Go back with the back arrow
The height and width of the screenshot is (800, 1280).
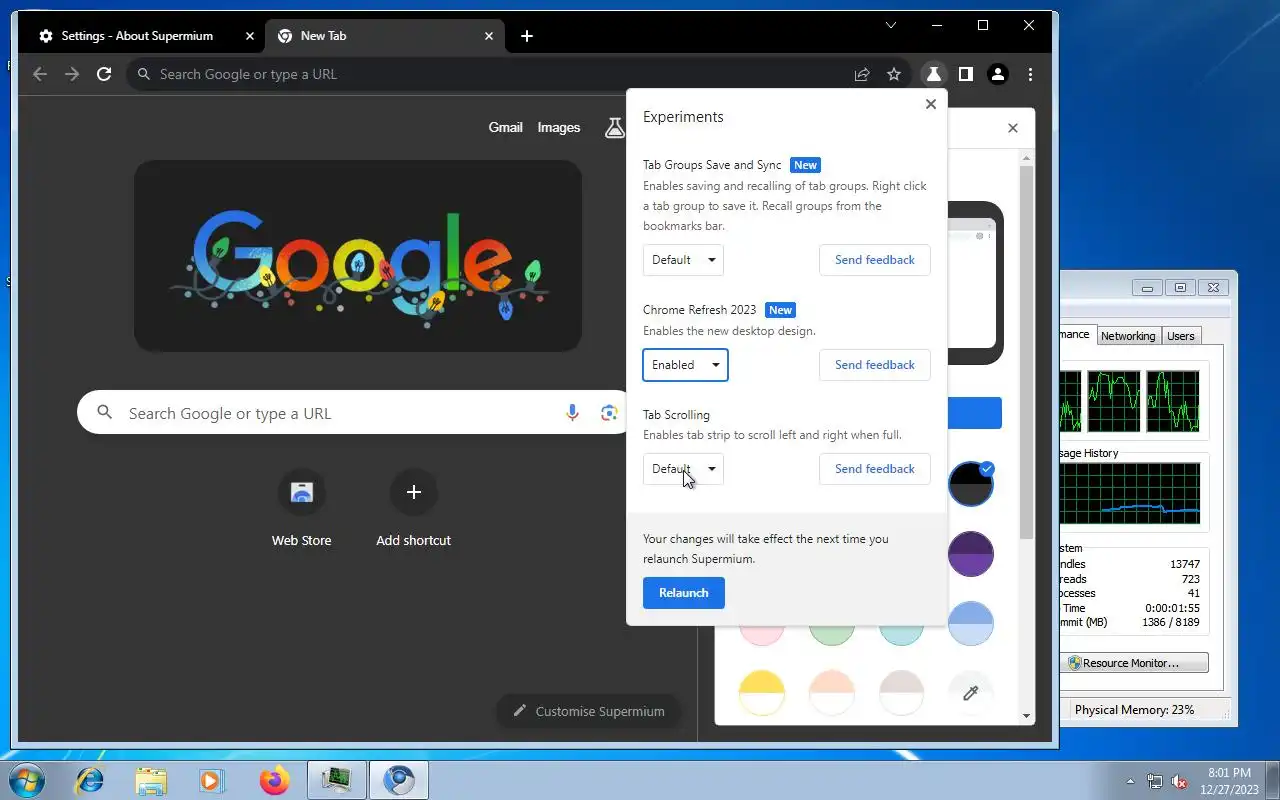40,74
